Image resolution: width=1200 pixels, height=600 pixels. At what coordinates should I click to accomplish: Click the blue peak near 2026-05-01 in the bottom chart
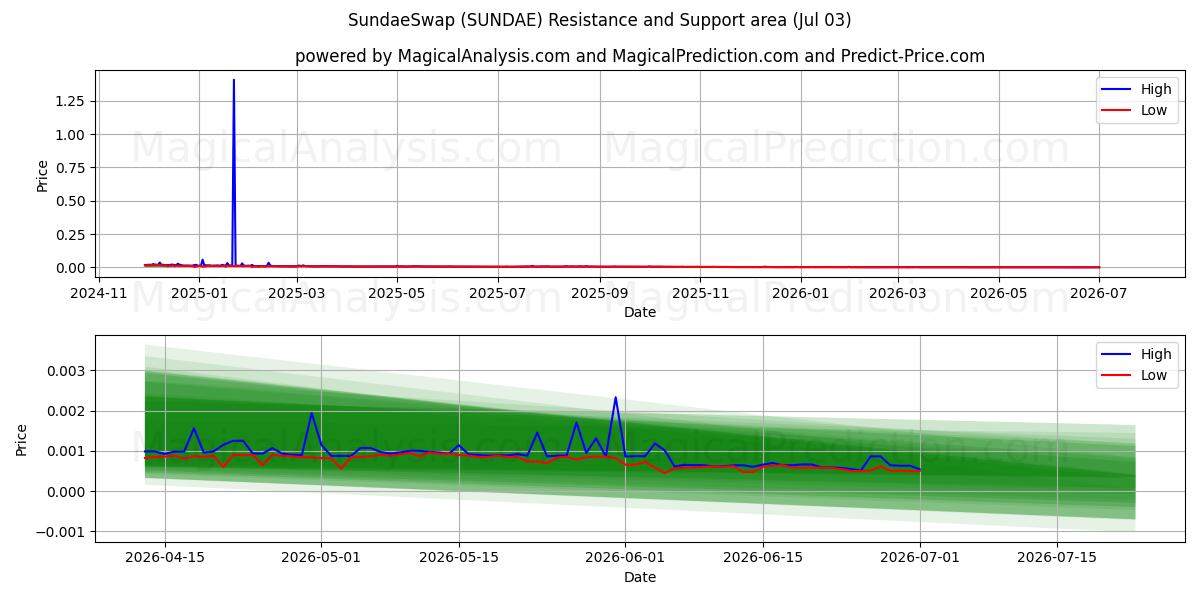(x=311, y=415)
